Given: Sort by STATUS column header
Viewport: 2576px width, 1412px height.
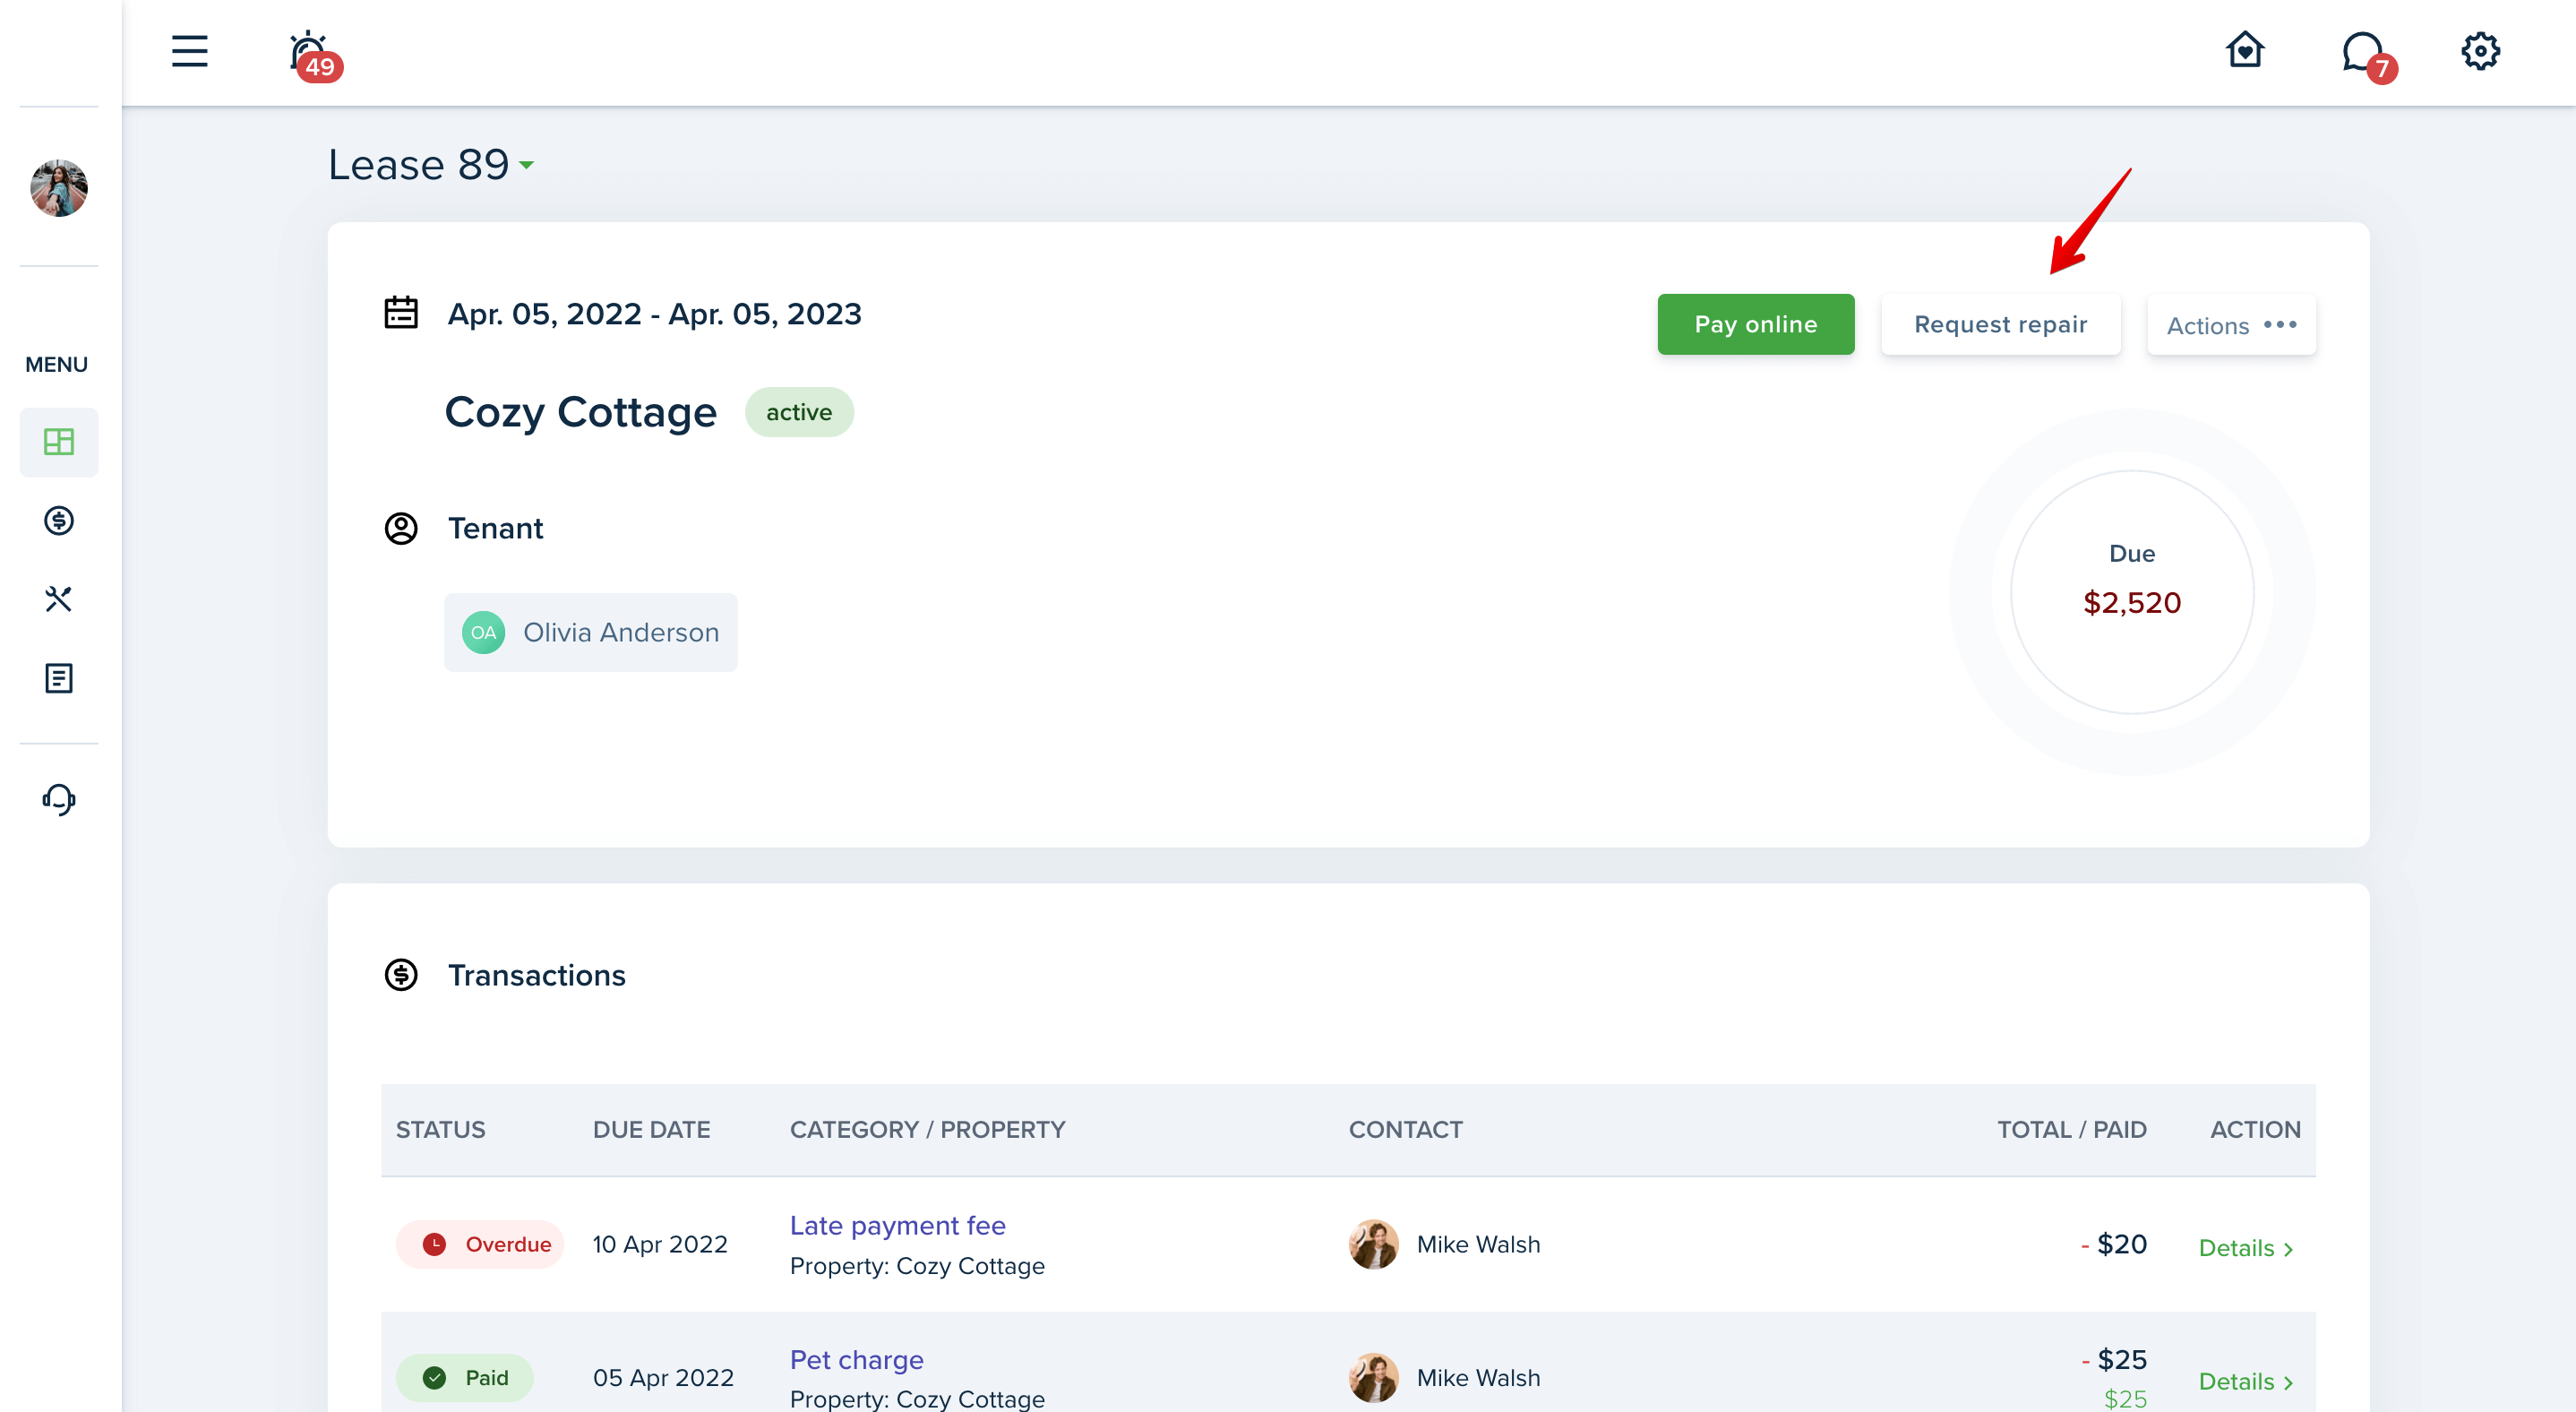Looking at the screenshot, I should click(440, 1130).
